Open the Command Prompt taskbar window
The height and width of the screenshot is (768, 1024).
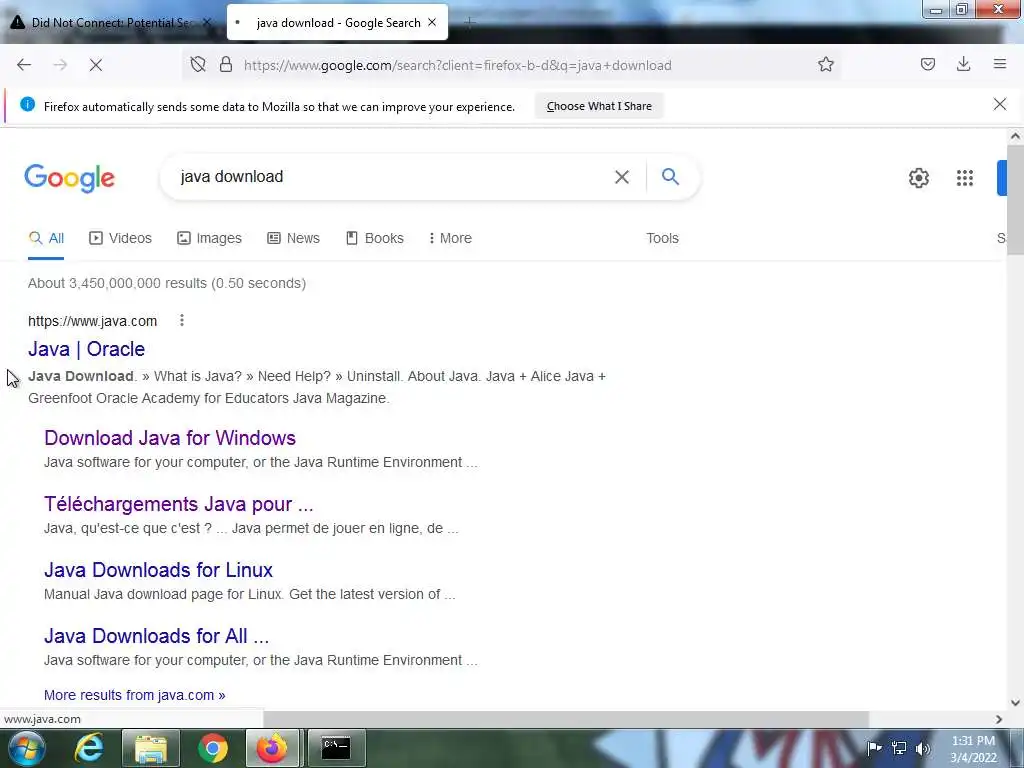click(336, 748)
